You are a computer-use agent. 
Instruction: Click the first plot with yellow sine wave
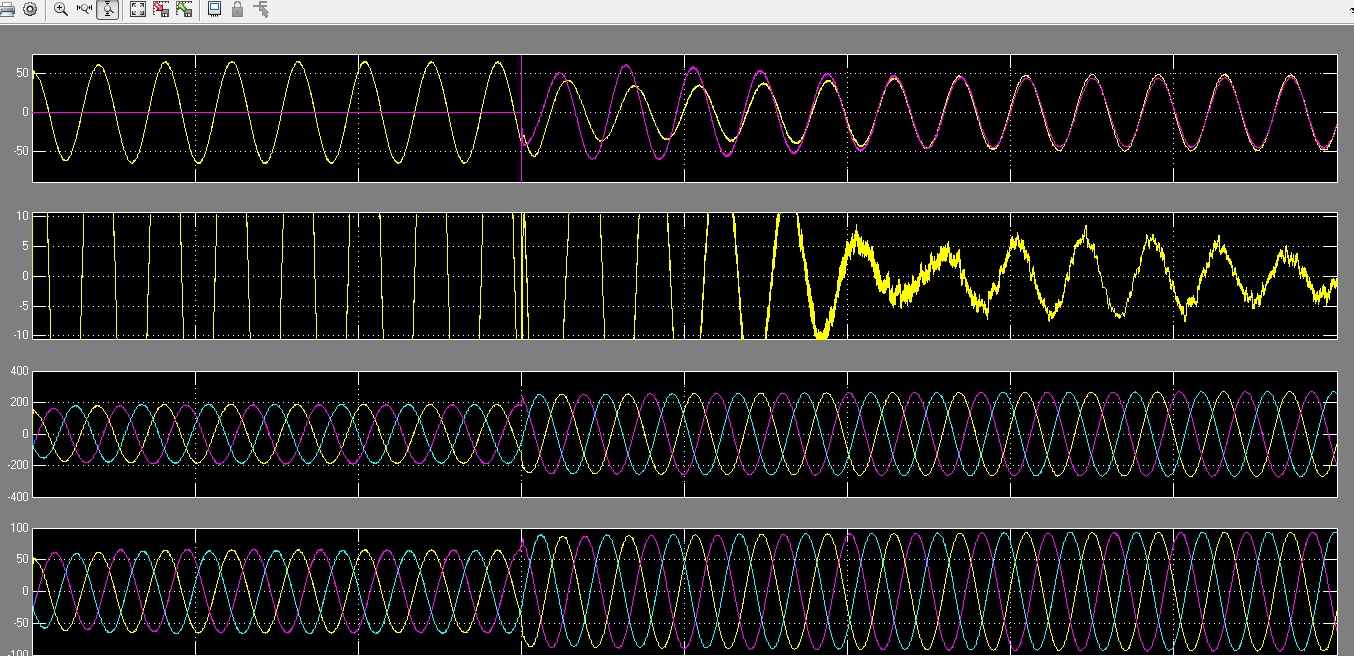coord(685,118)
